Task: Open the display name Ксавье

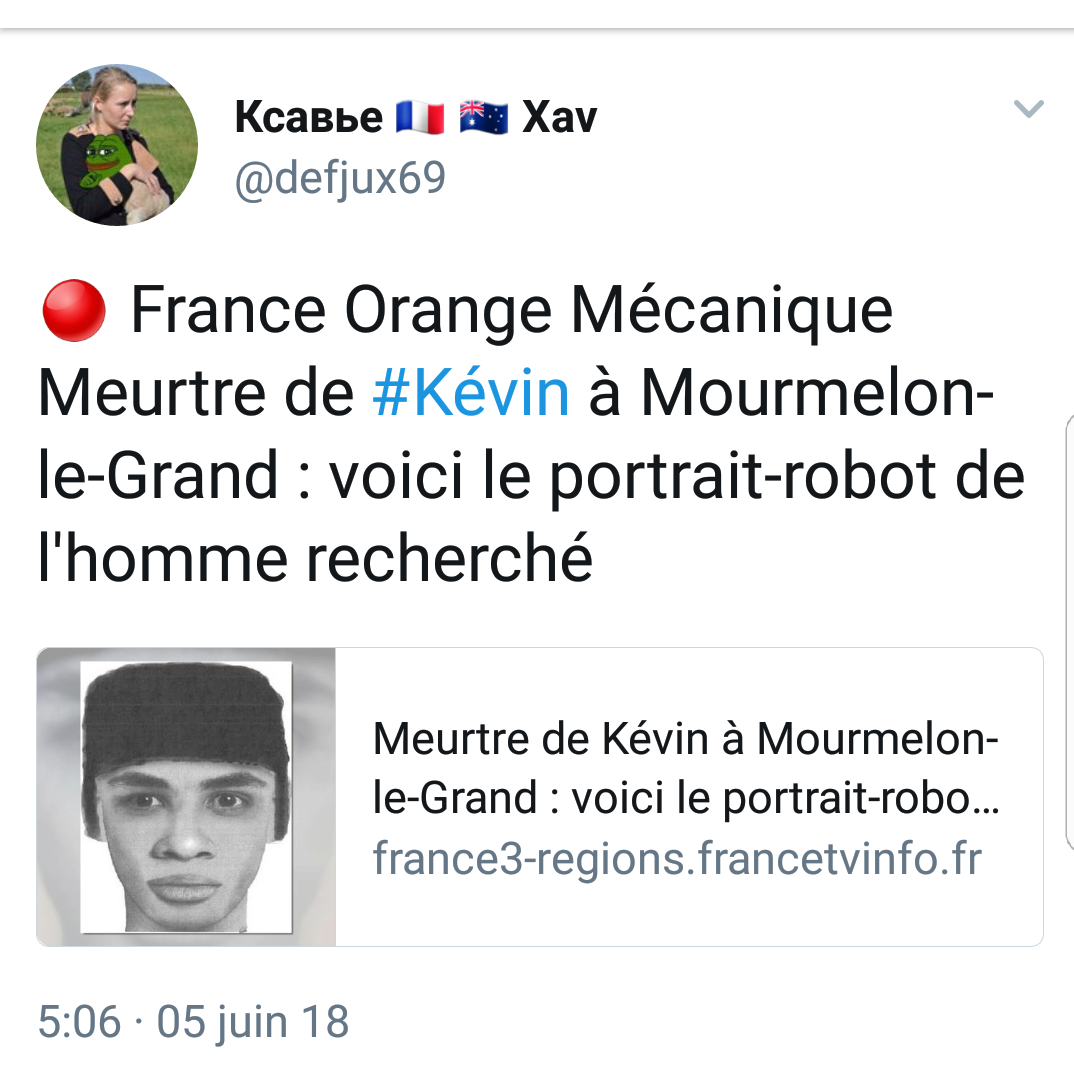Action: pyautogui.click(x=308, y=118)
